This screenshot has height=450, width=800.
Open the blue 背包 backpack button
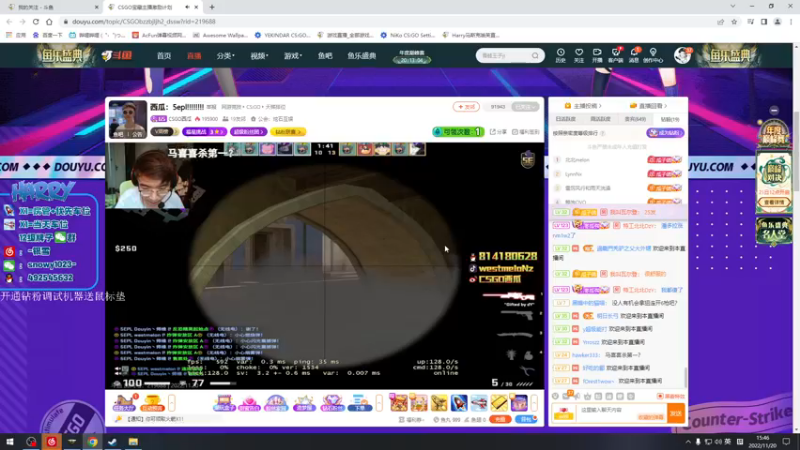click(x=526, y=419)
